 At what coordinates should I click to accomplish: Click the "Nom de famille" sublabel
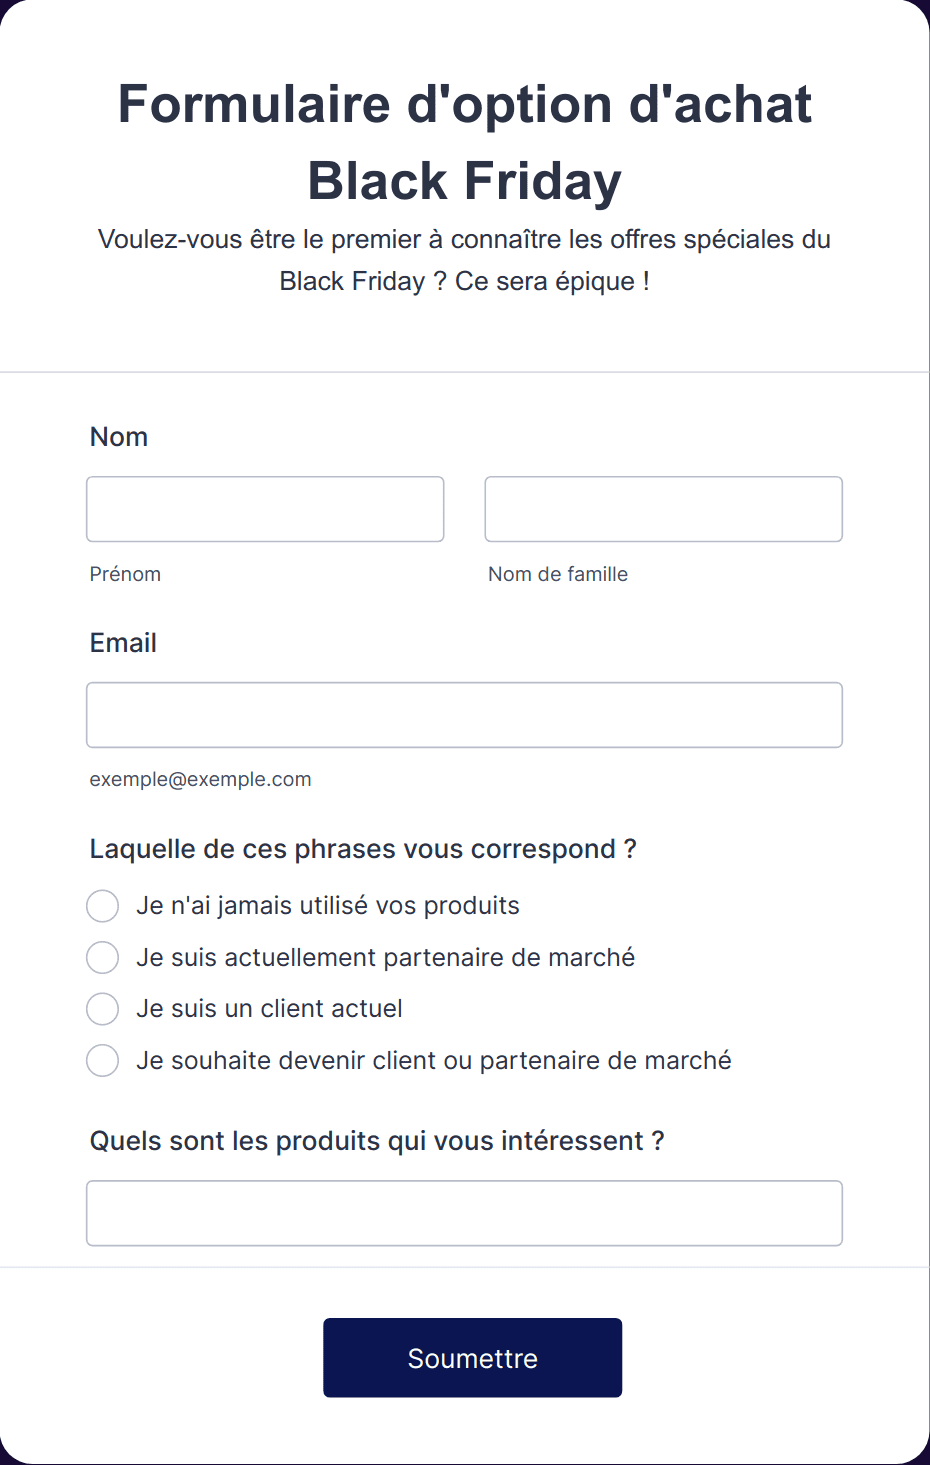(558, 574)
